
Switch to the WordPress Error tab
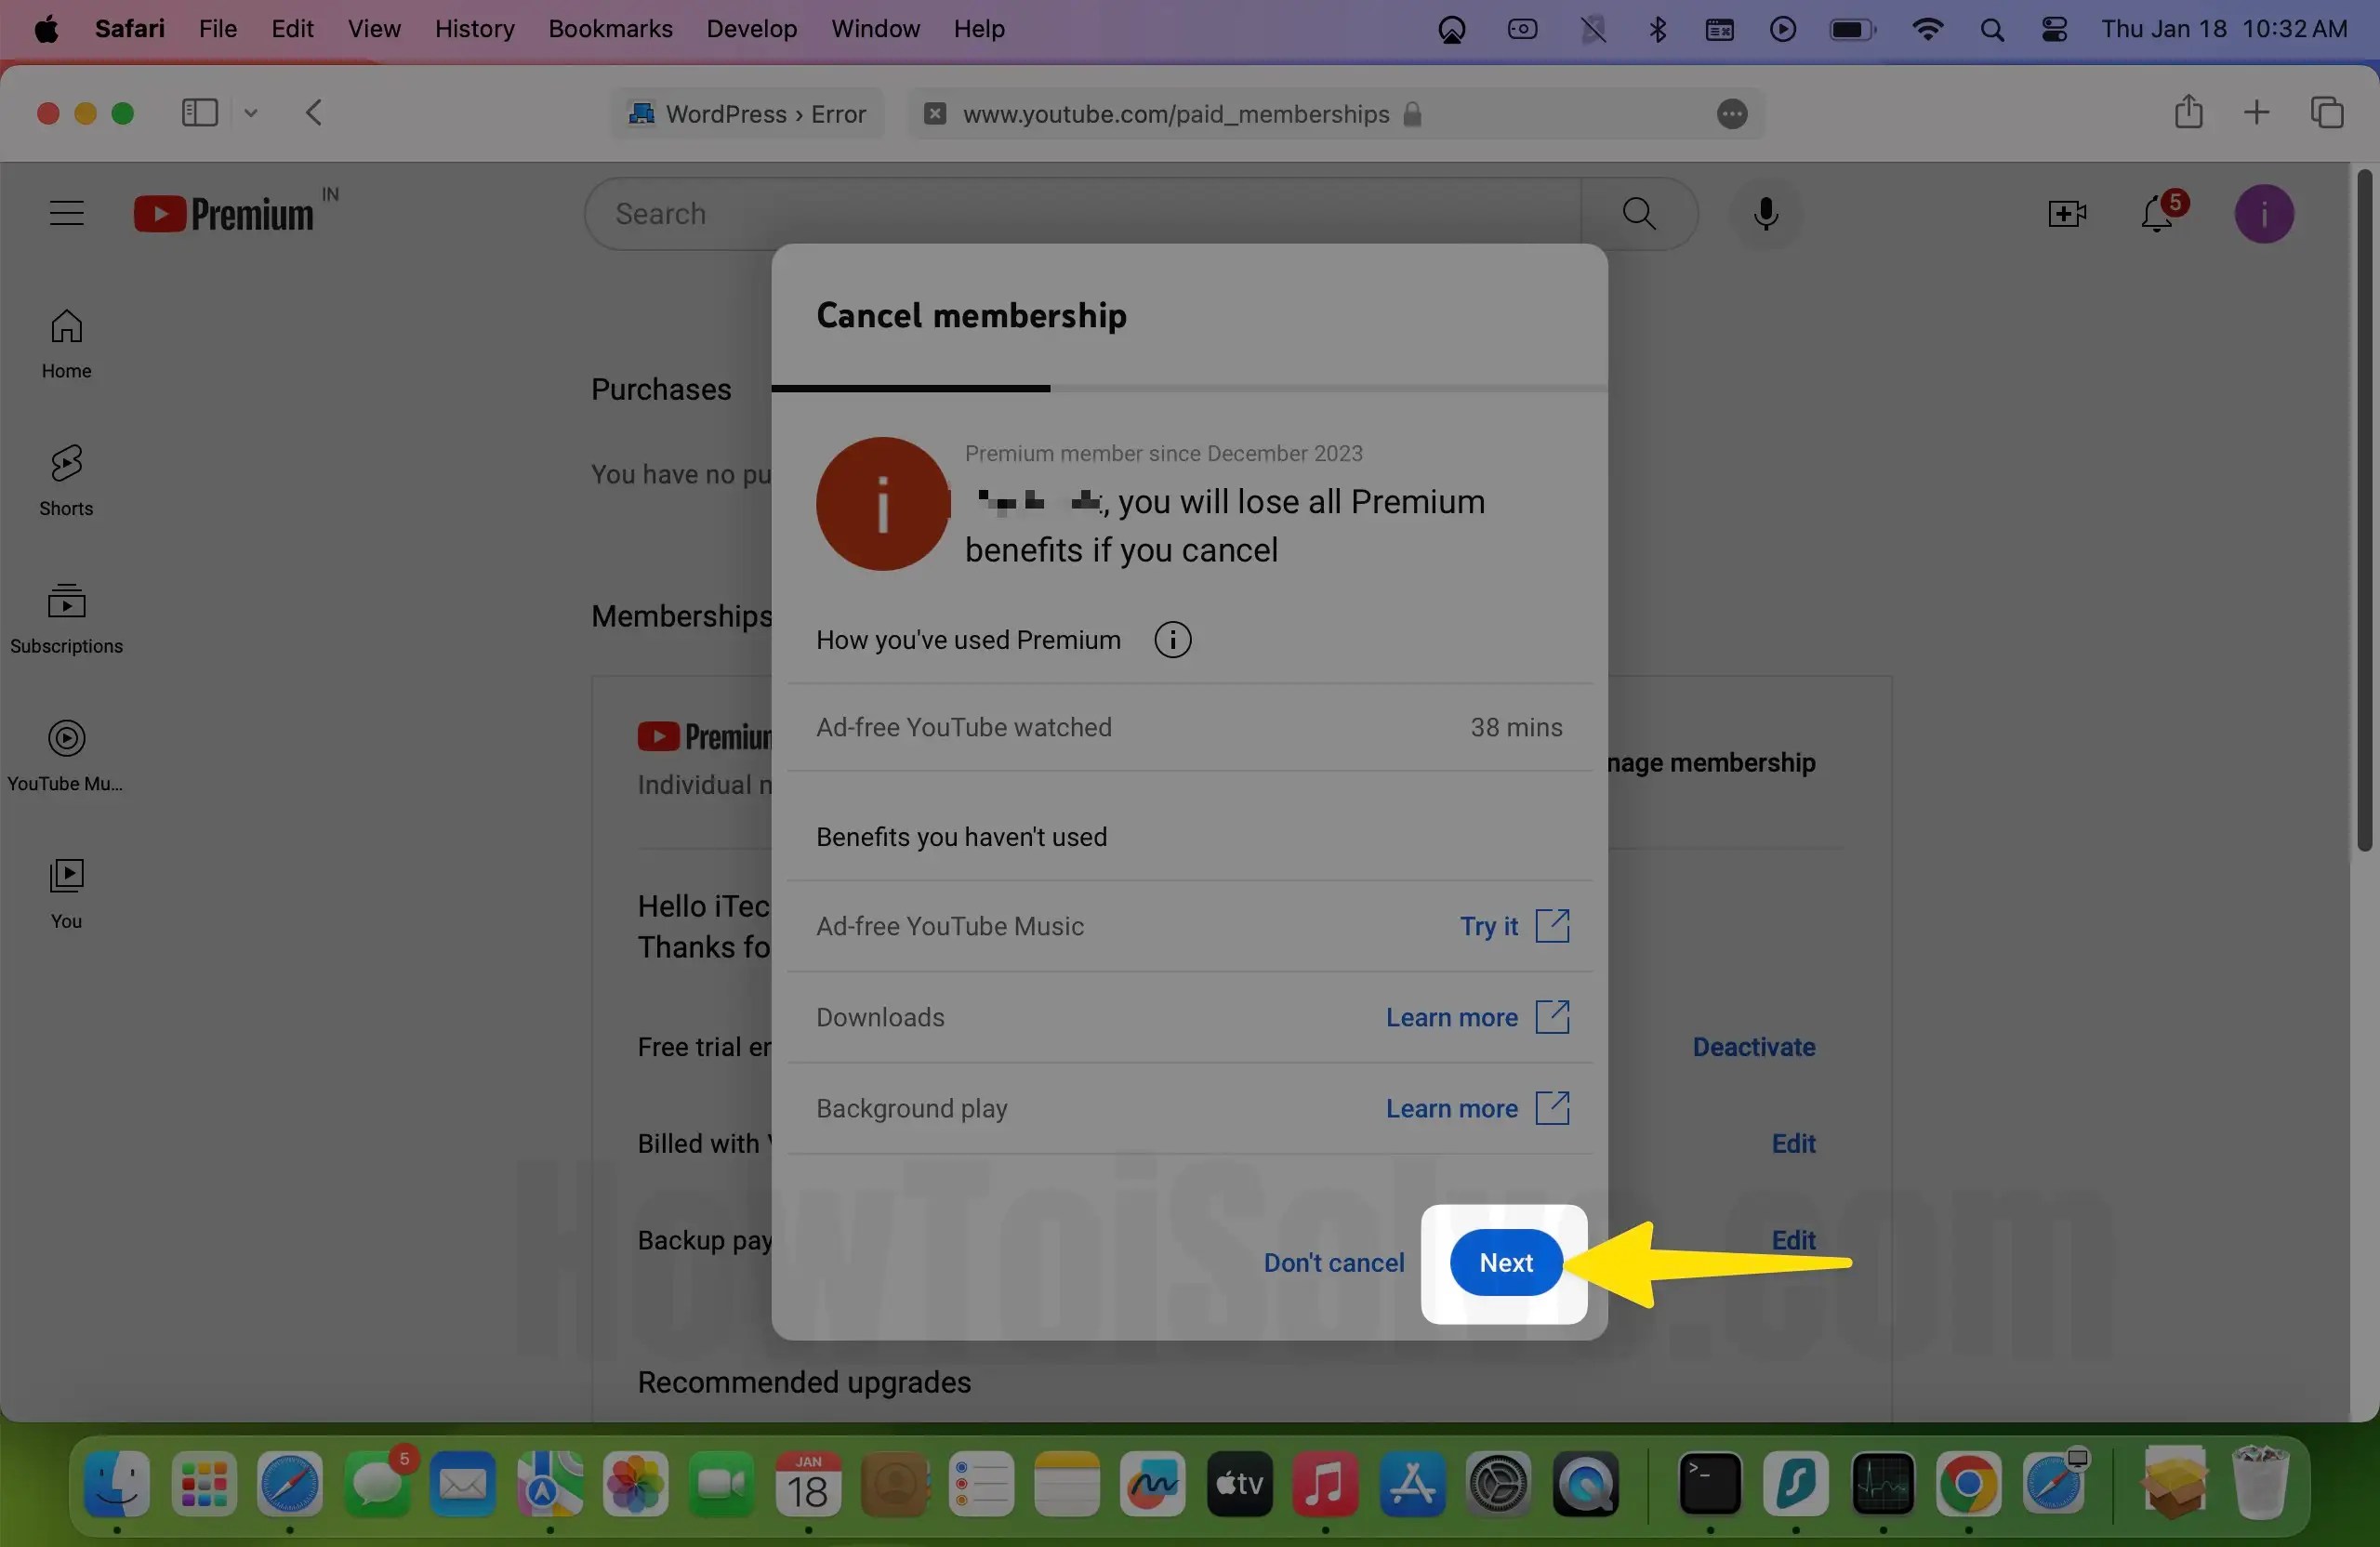pyautogui.click(x=747, y=113)
